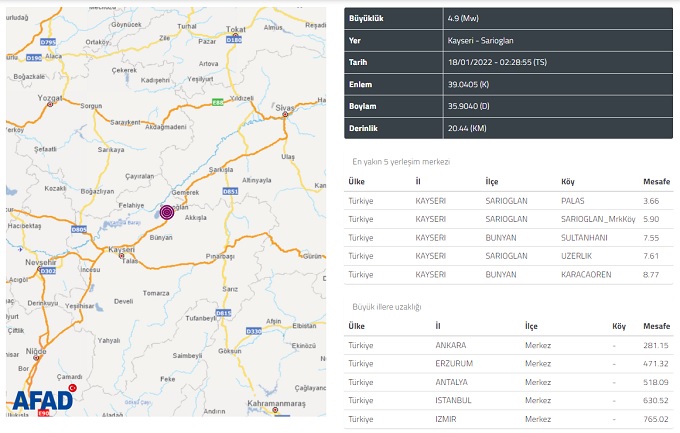Click the Köy header in nearest settlements table

tap(569, 182)
